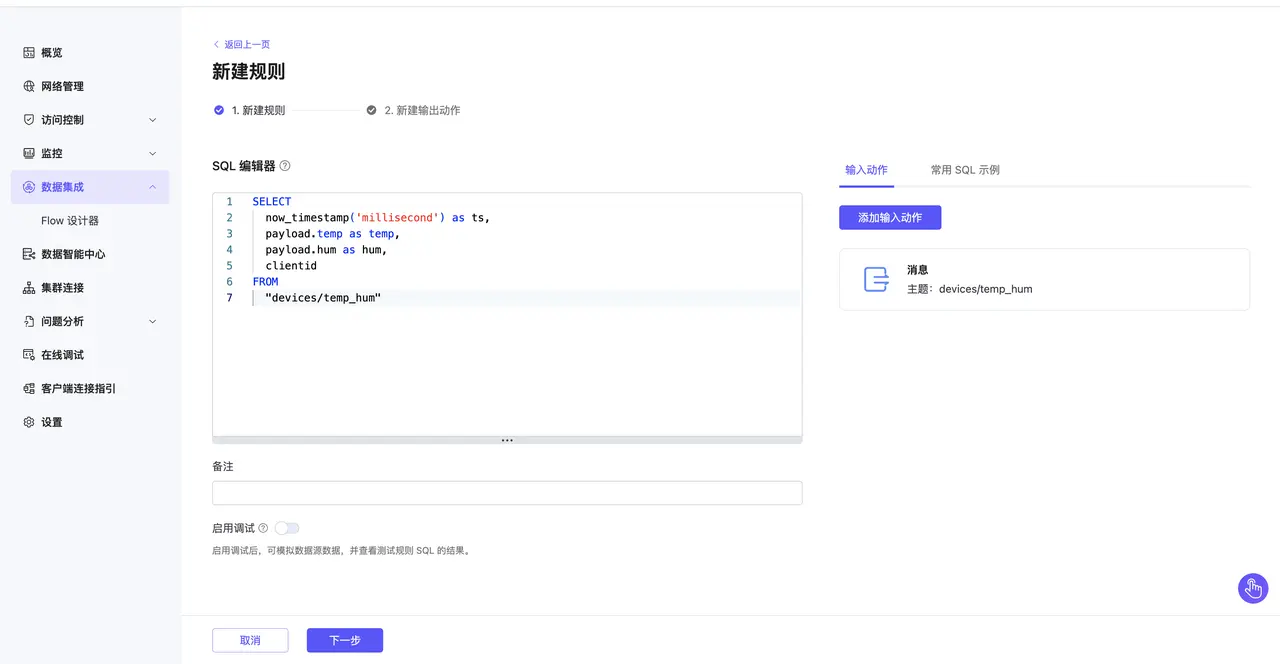Click the 启用调试 help tooltip icon
The width and height of the screenshot is (1280, 664).
click(x=263, y=528)
